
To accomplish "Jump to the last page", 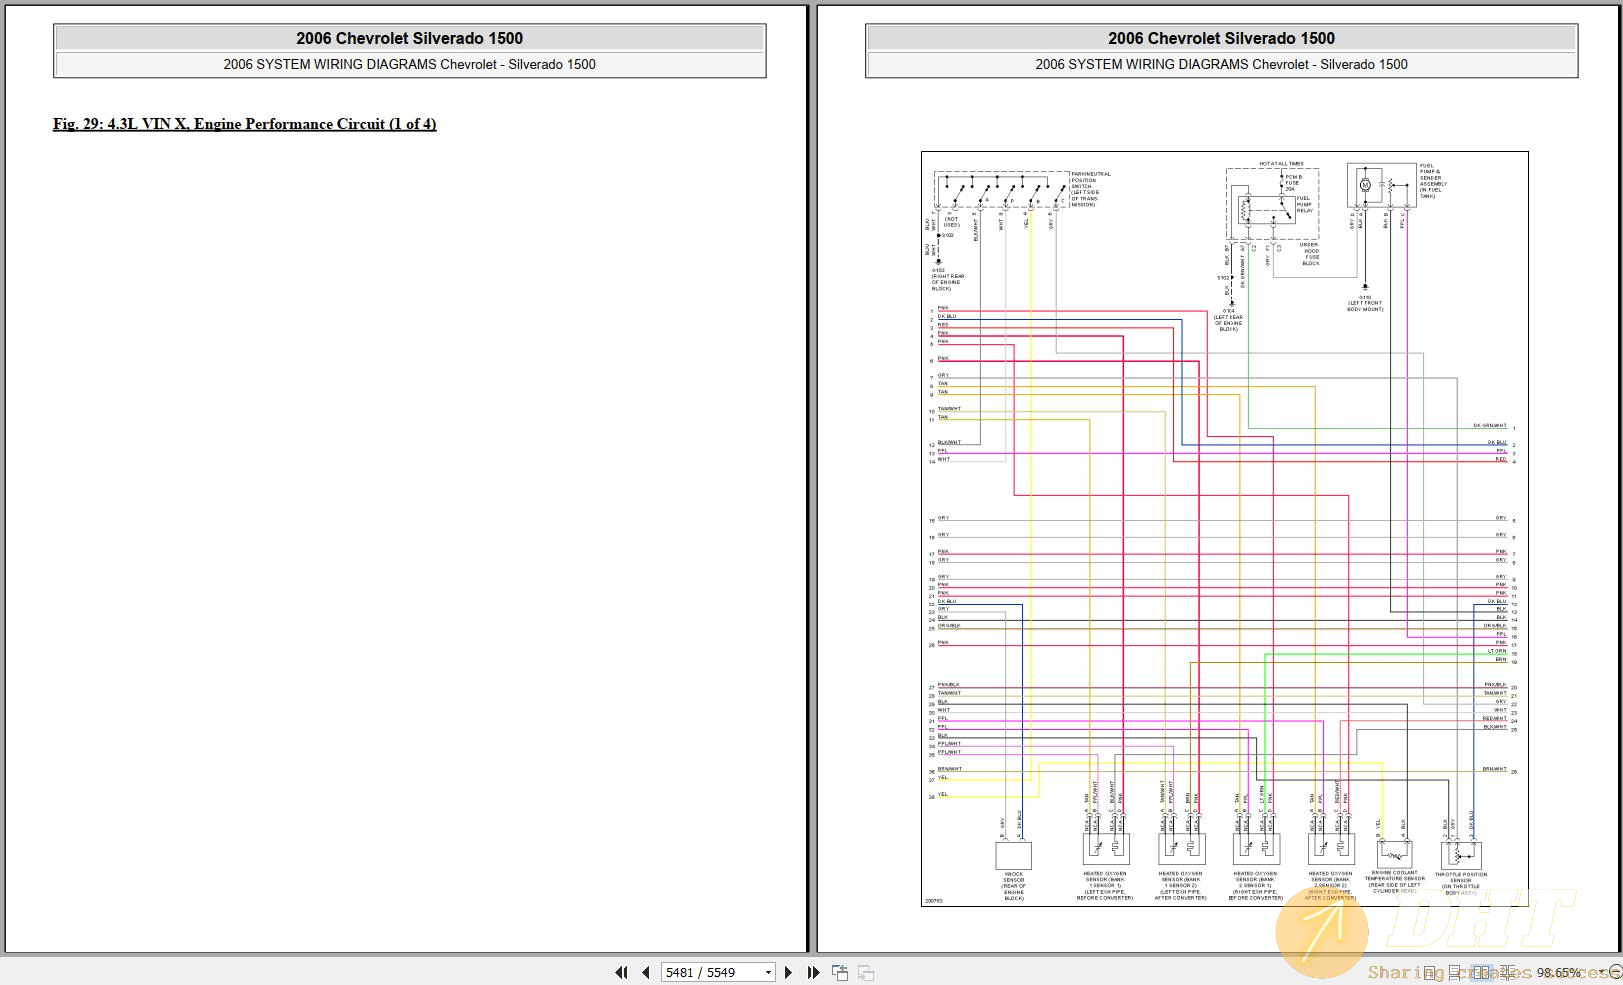I will [x=813, y=972].
